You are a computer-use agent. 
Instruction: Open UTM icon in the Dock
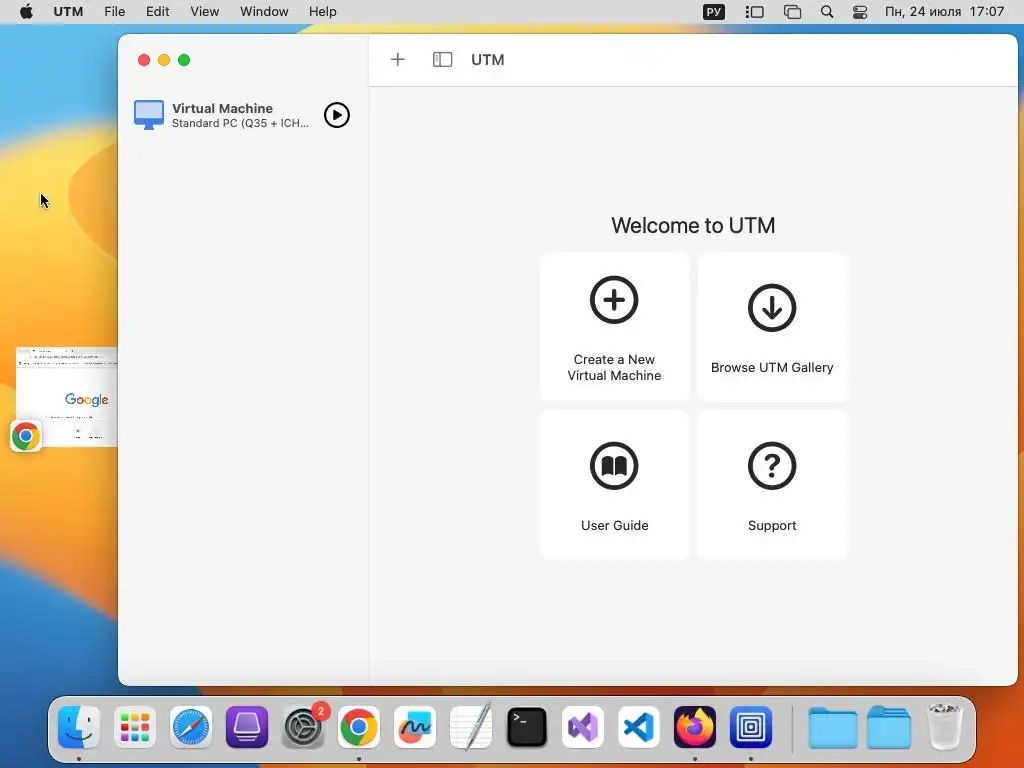751,727
